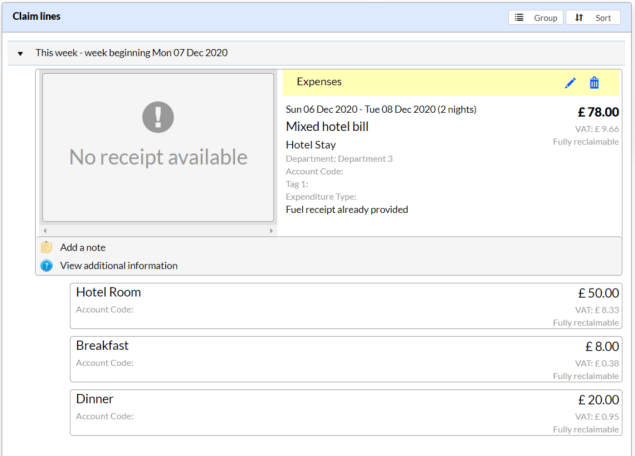Click the £ 78.00 total amount
This screenshot has height=456, width=635.
point(598,112)
